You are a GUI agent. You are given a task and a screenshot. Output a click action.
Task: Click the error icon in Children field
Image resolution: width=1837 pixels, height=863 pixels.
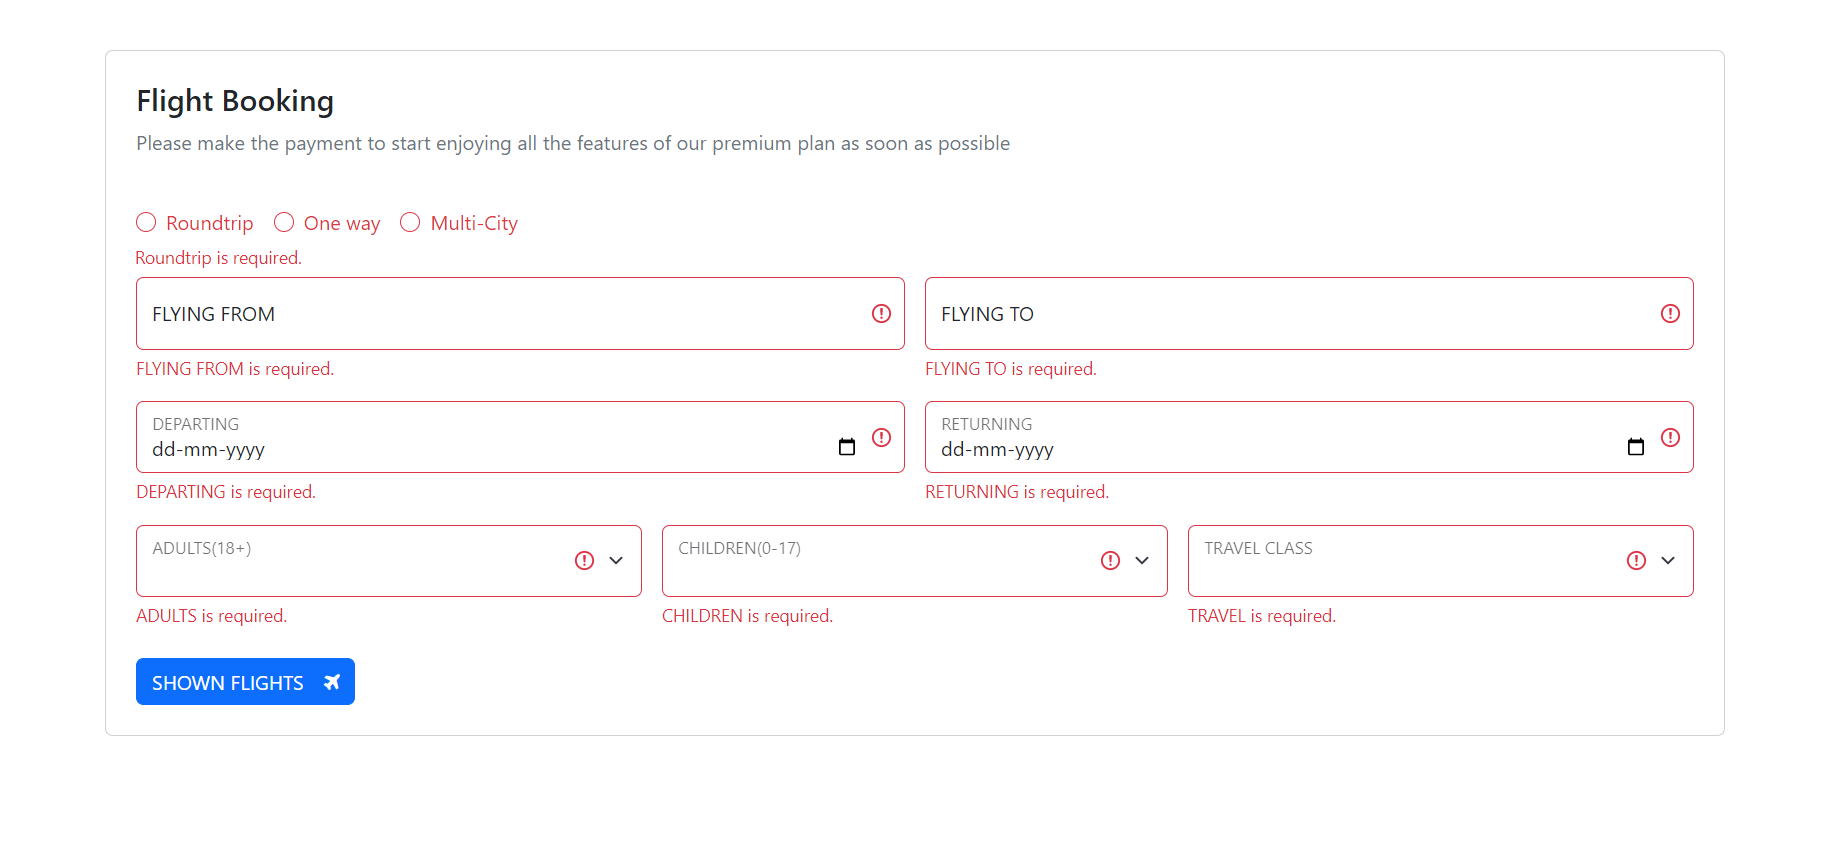(x=1110, y=560)
